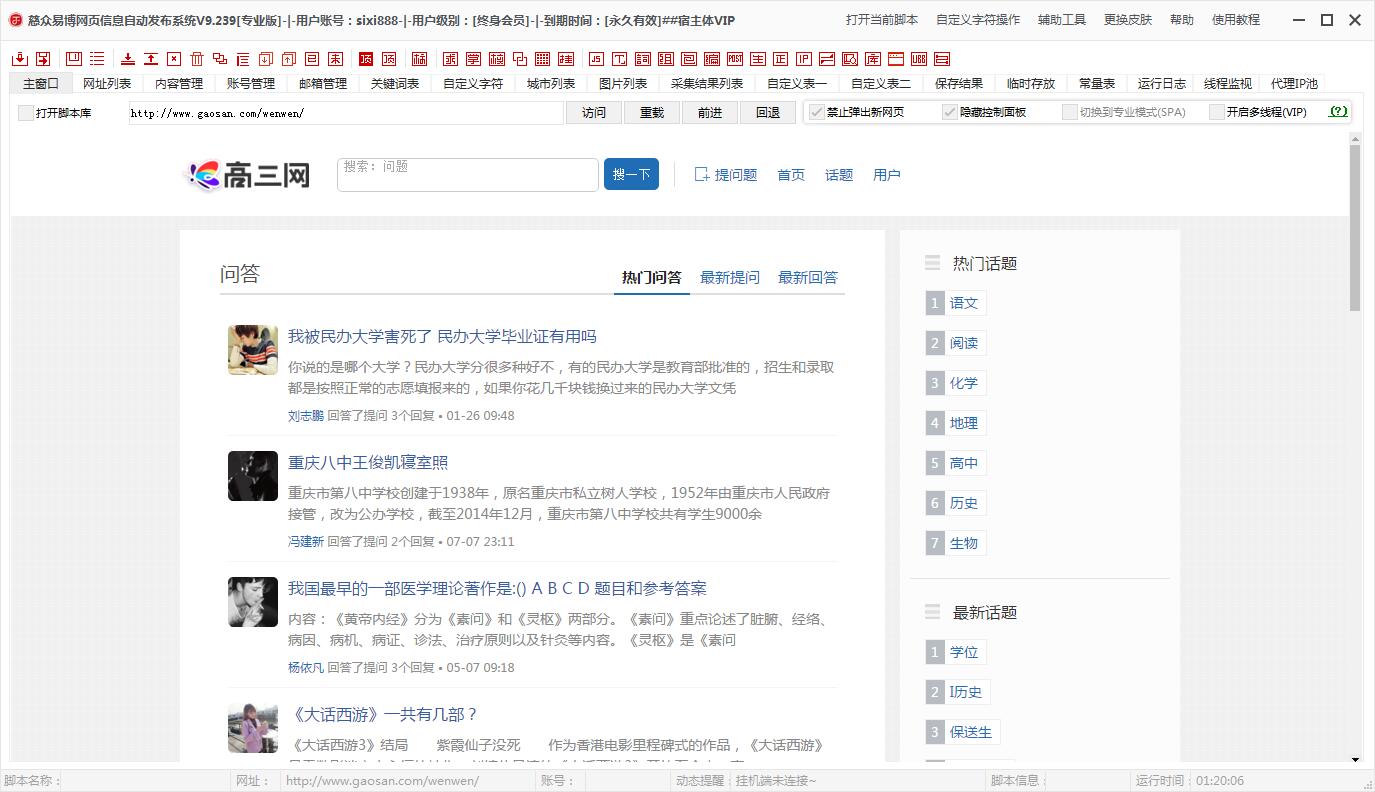The width and height of the screenshot is (1375, 792).
Task: Uncheck 禁止弹出新网页 checkbox
Action: point(816,112)
